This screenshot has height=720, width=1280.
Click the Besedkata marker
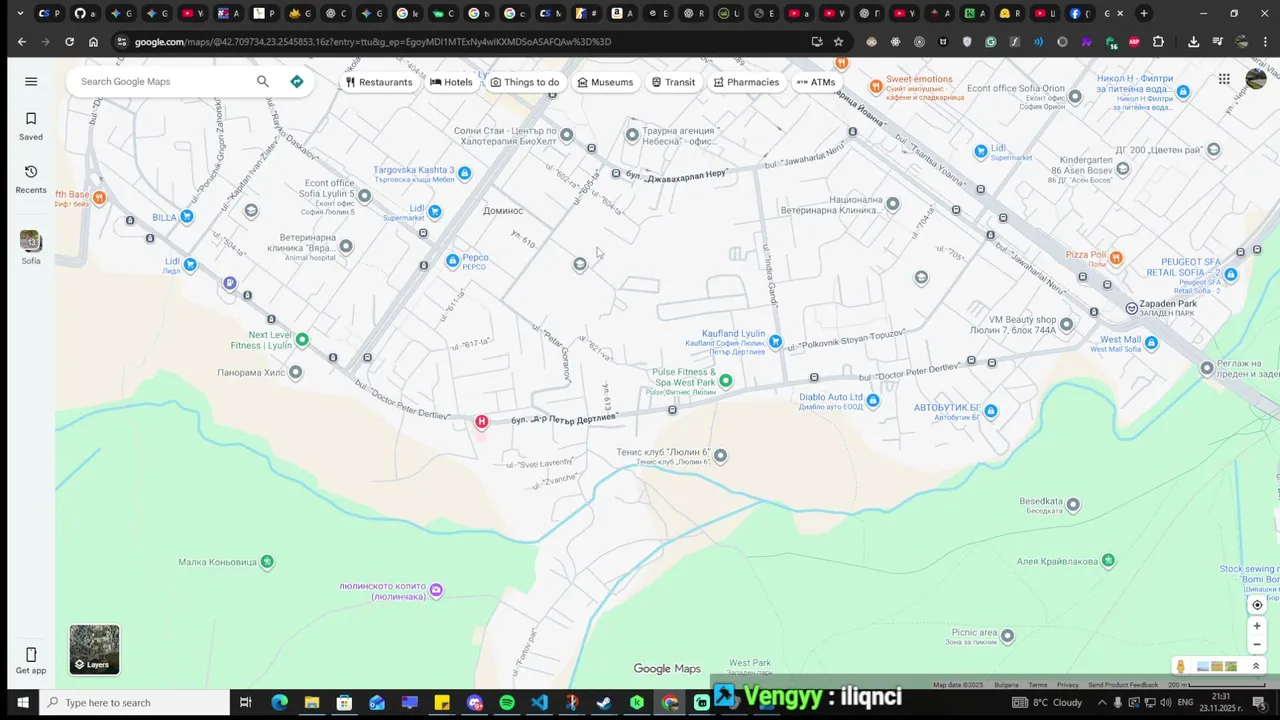1073,505
